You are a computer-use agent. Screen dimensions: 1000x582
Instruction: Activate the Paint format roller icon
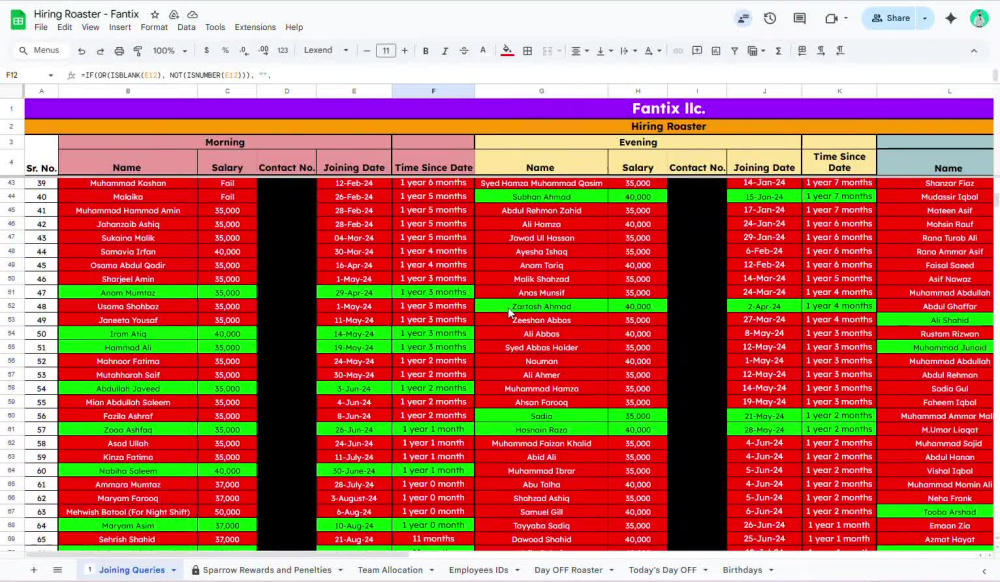(138, 51)
